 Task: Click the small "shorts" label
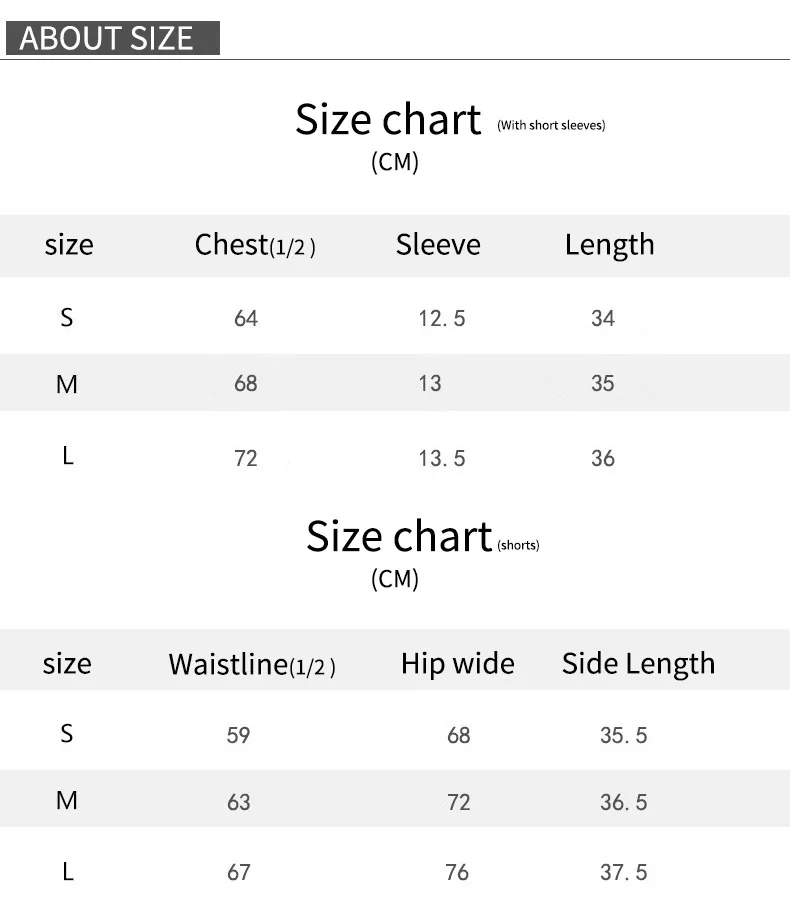tap(518, 545)
